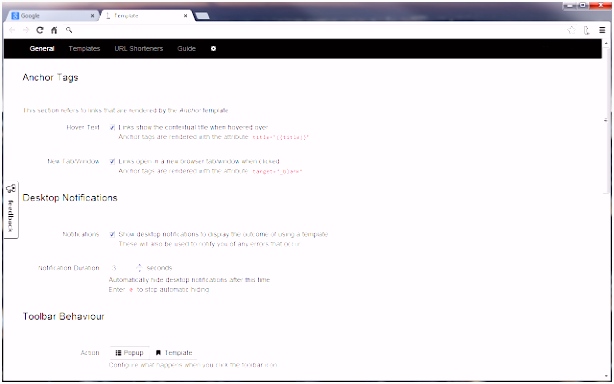Screen dimensions: 614x384
Task: Select the Template toolbar action button
Action: (174, 353)
